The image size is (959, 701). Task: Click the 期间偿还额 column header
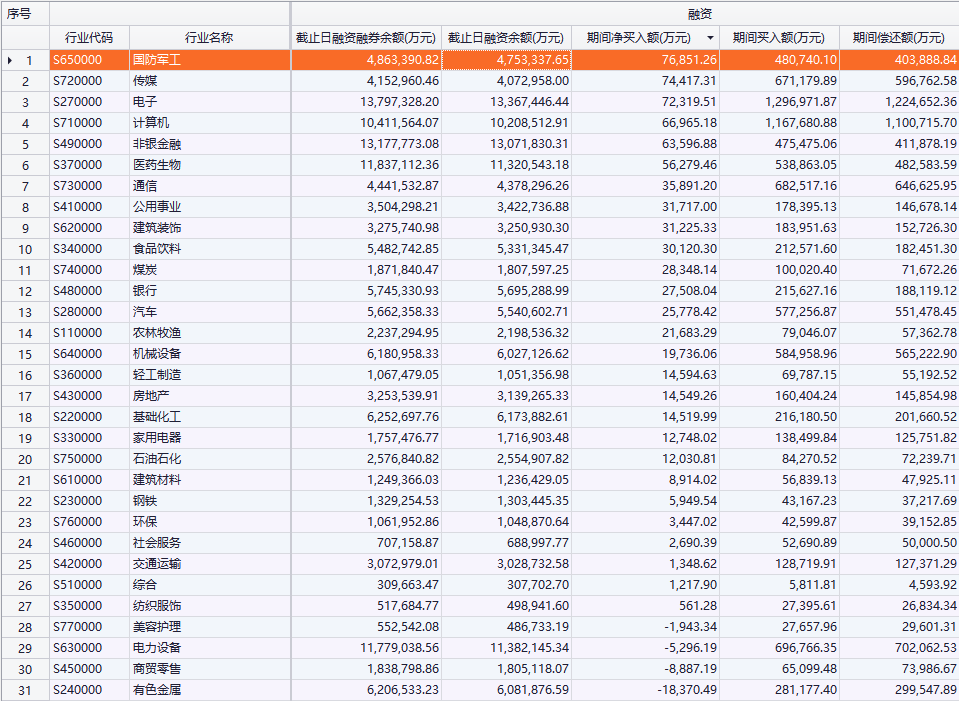[x=898, y=38]
